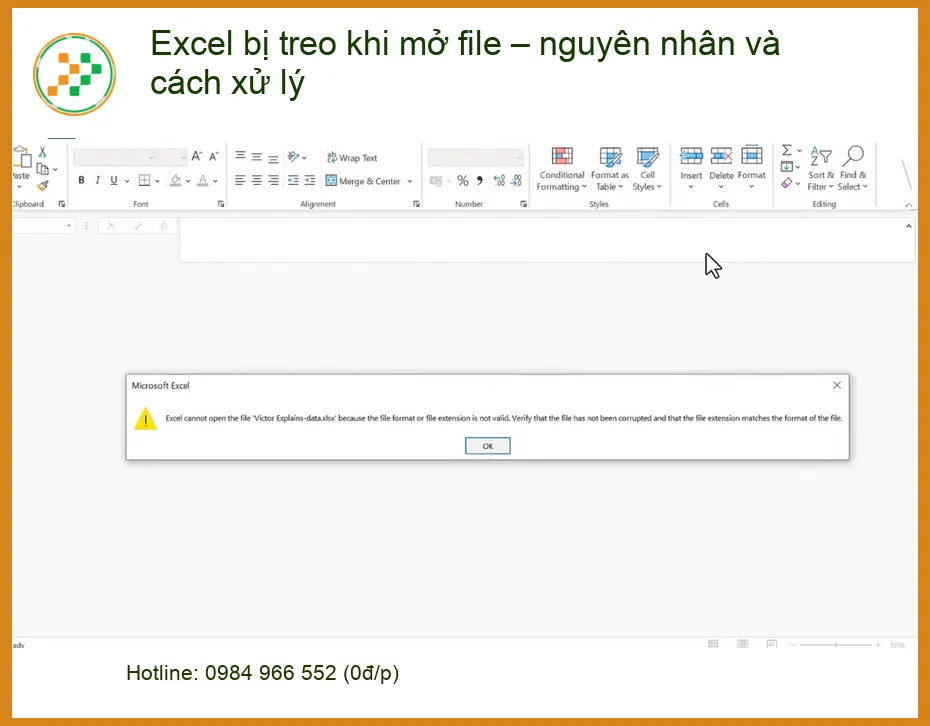Align text left
930x726 pixels.
pyautogui.click(x=240, y=180)
